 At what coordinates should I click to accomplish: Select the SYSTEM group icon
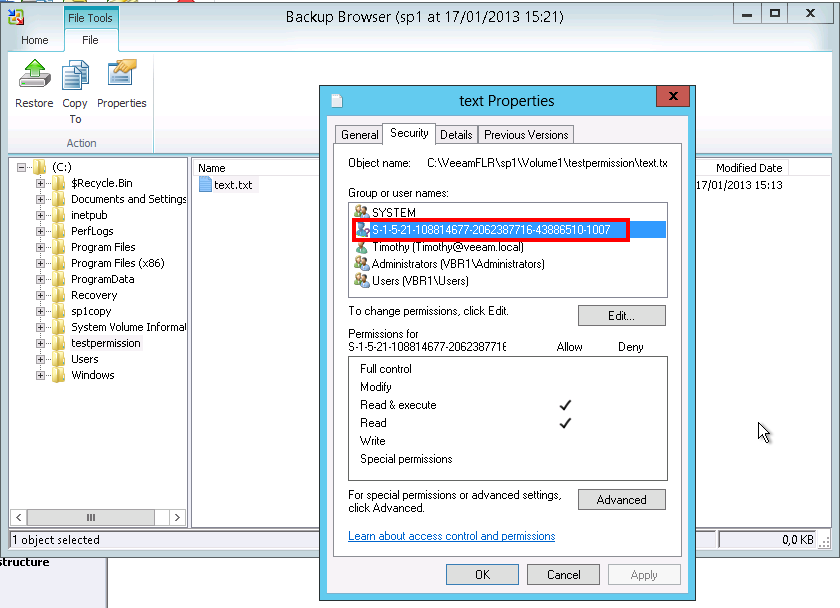361,212
